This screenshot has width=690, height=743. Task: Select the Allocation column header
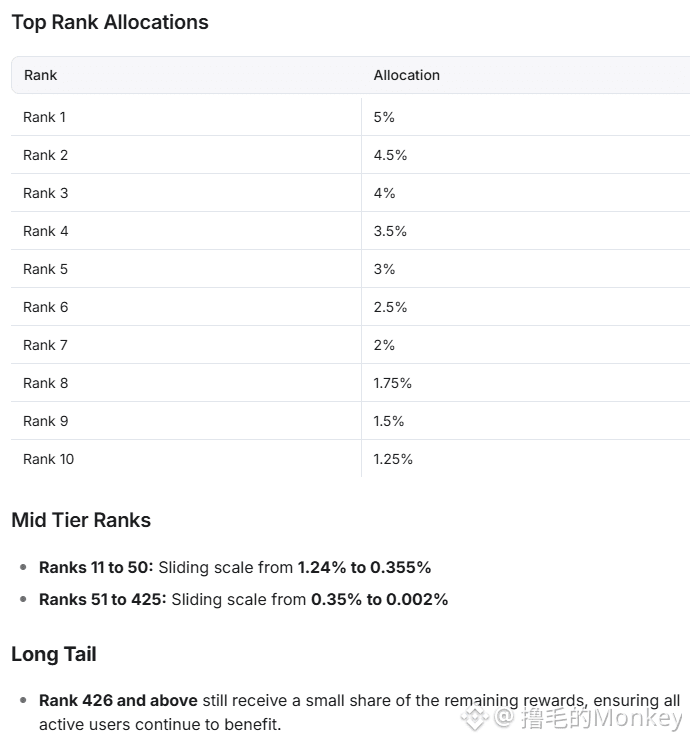pos(407,75)
